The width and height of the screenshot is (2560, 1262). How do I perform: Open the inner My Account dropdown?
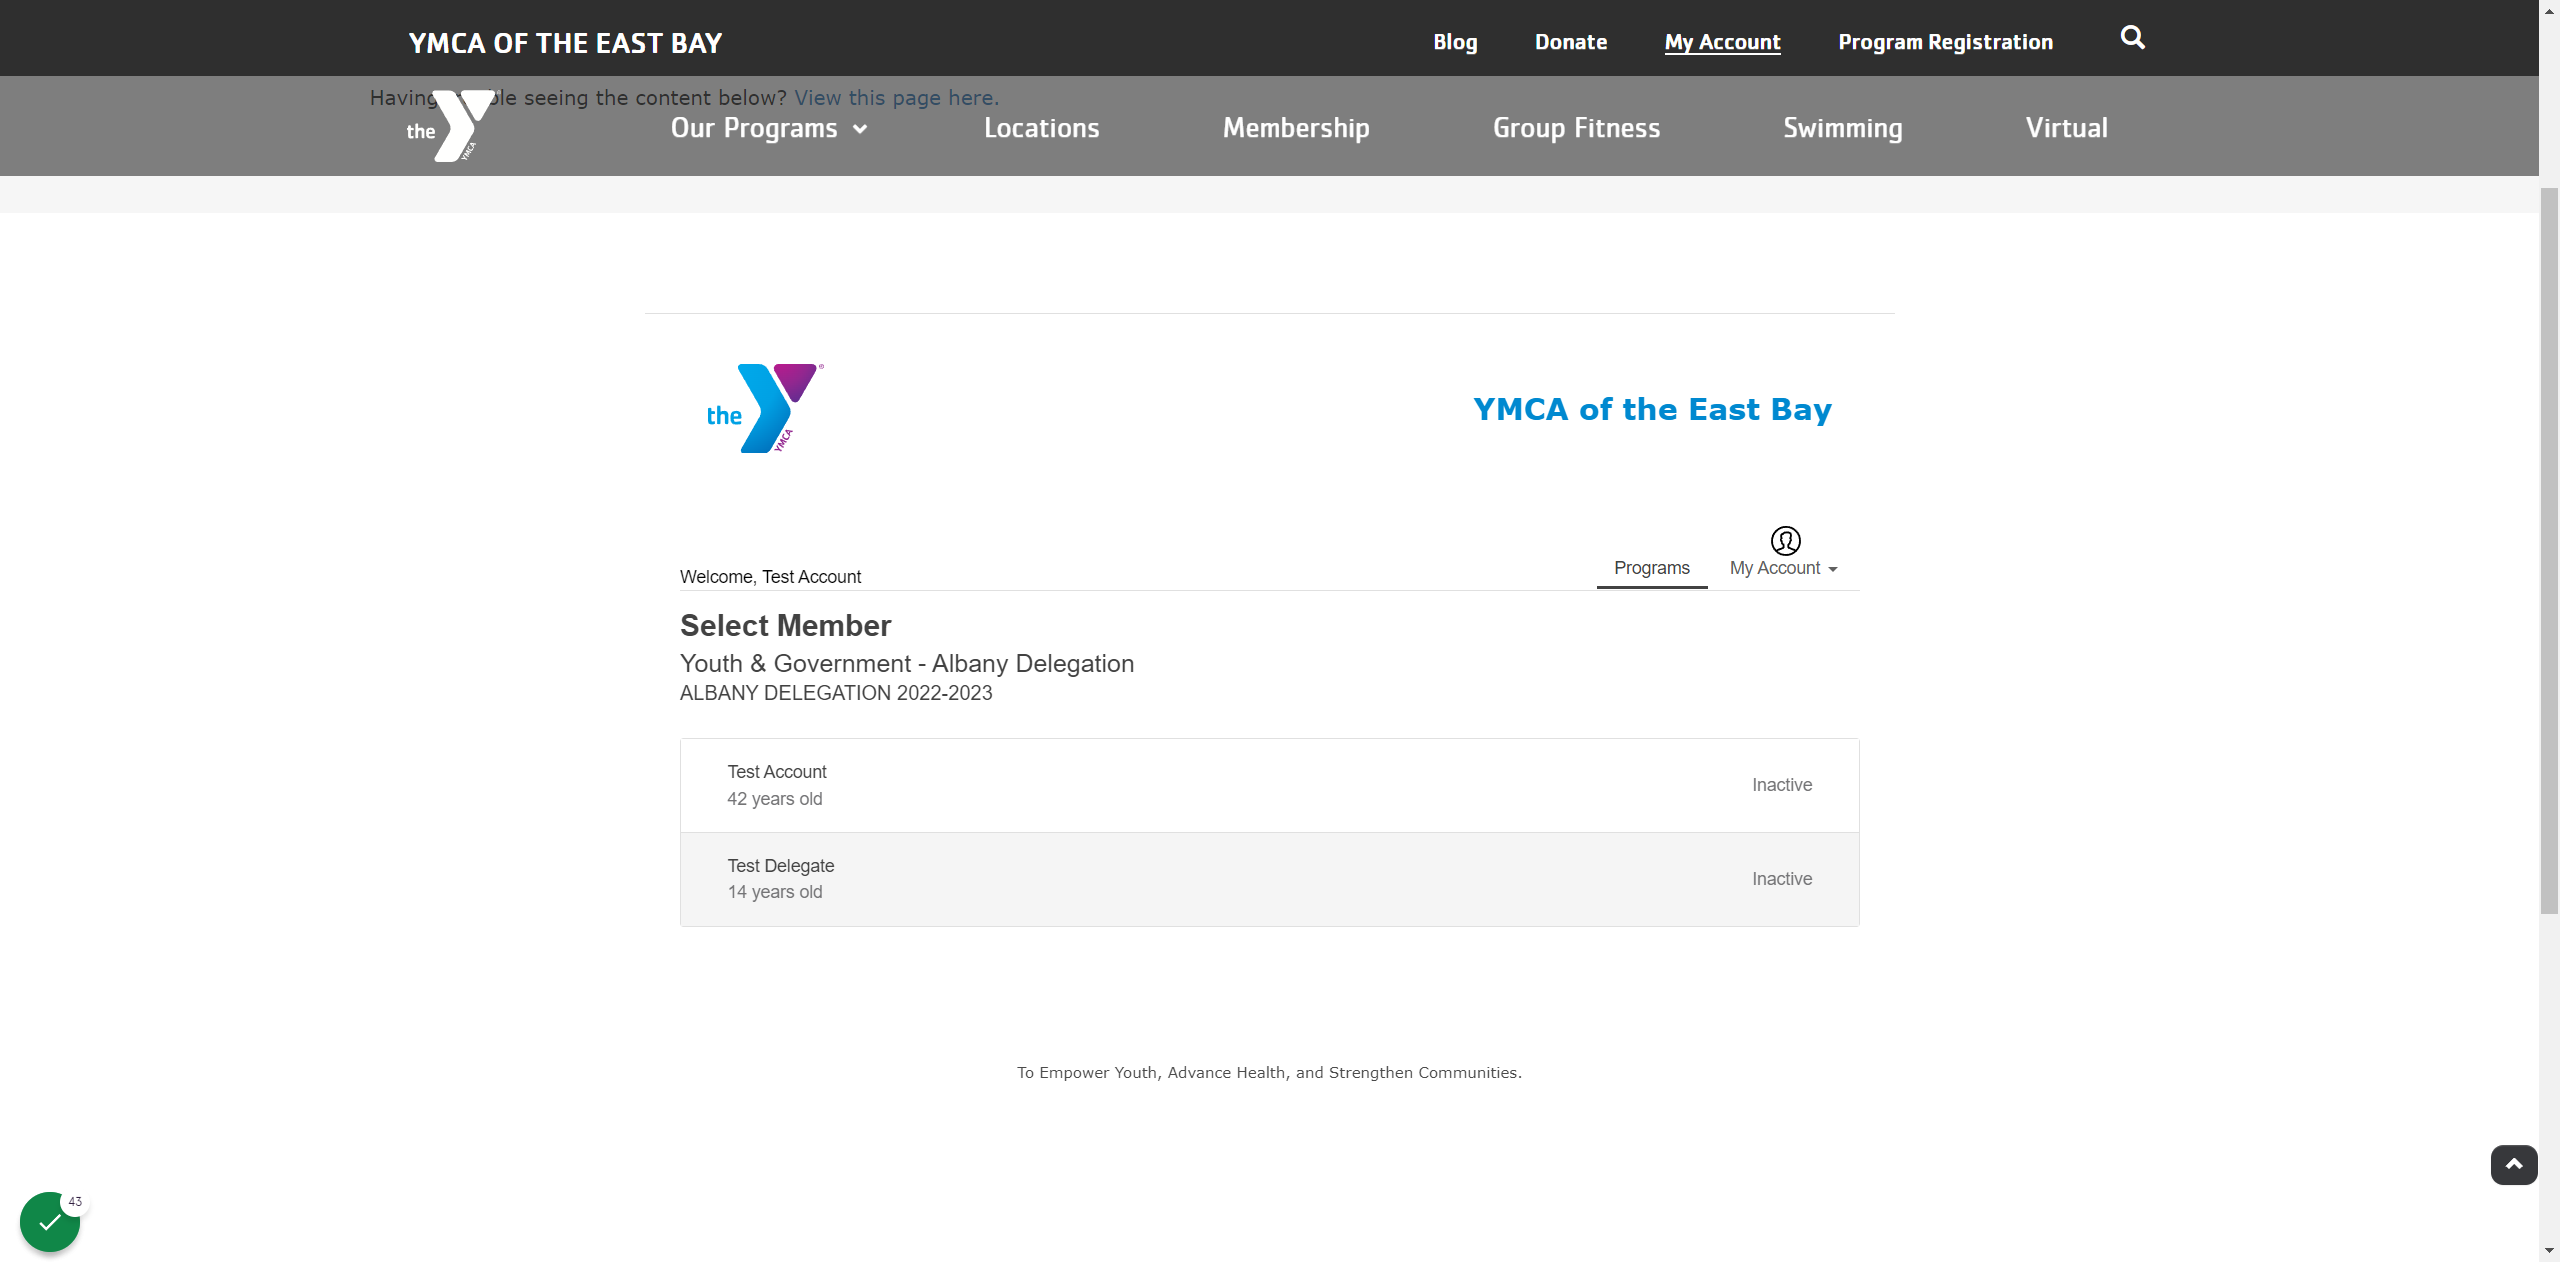[1784, 568]
